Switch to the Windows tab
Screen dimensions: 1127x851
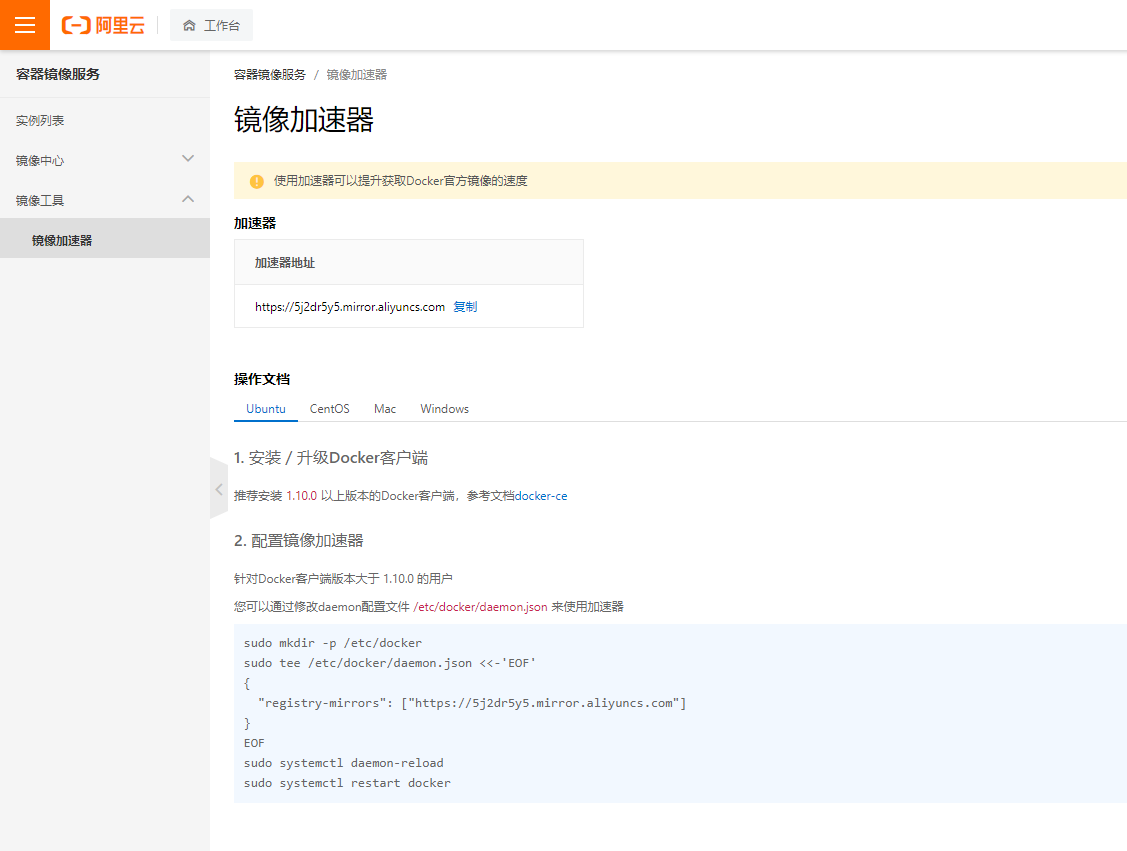point(444,408)
